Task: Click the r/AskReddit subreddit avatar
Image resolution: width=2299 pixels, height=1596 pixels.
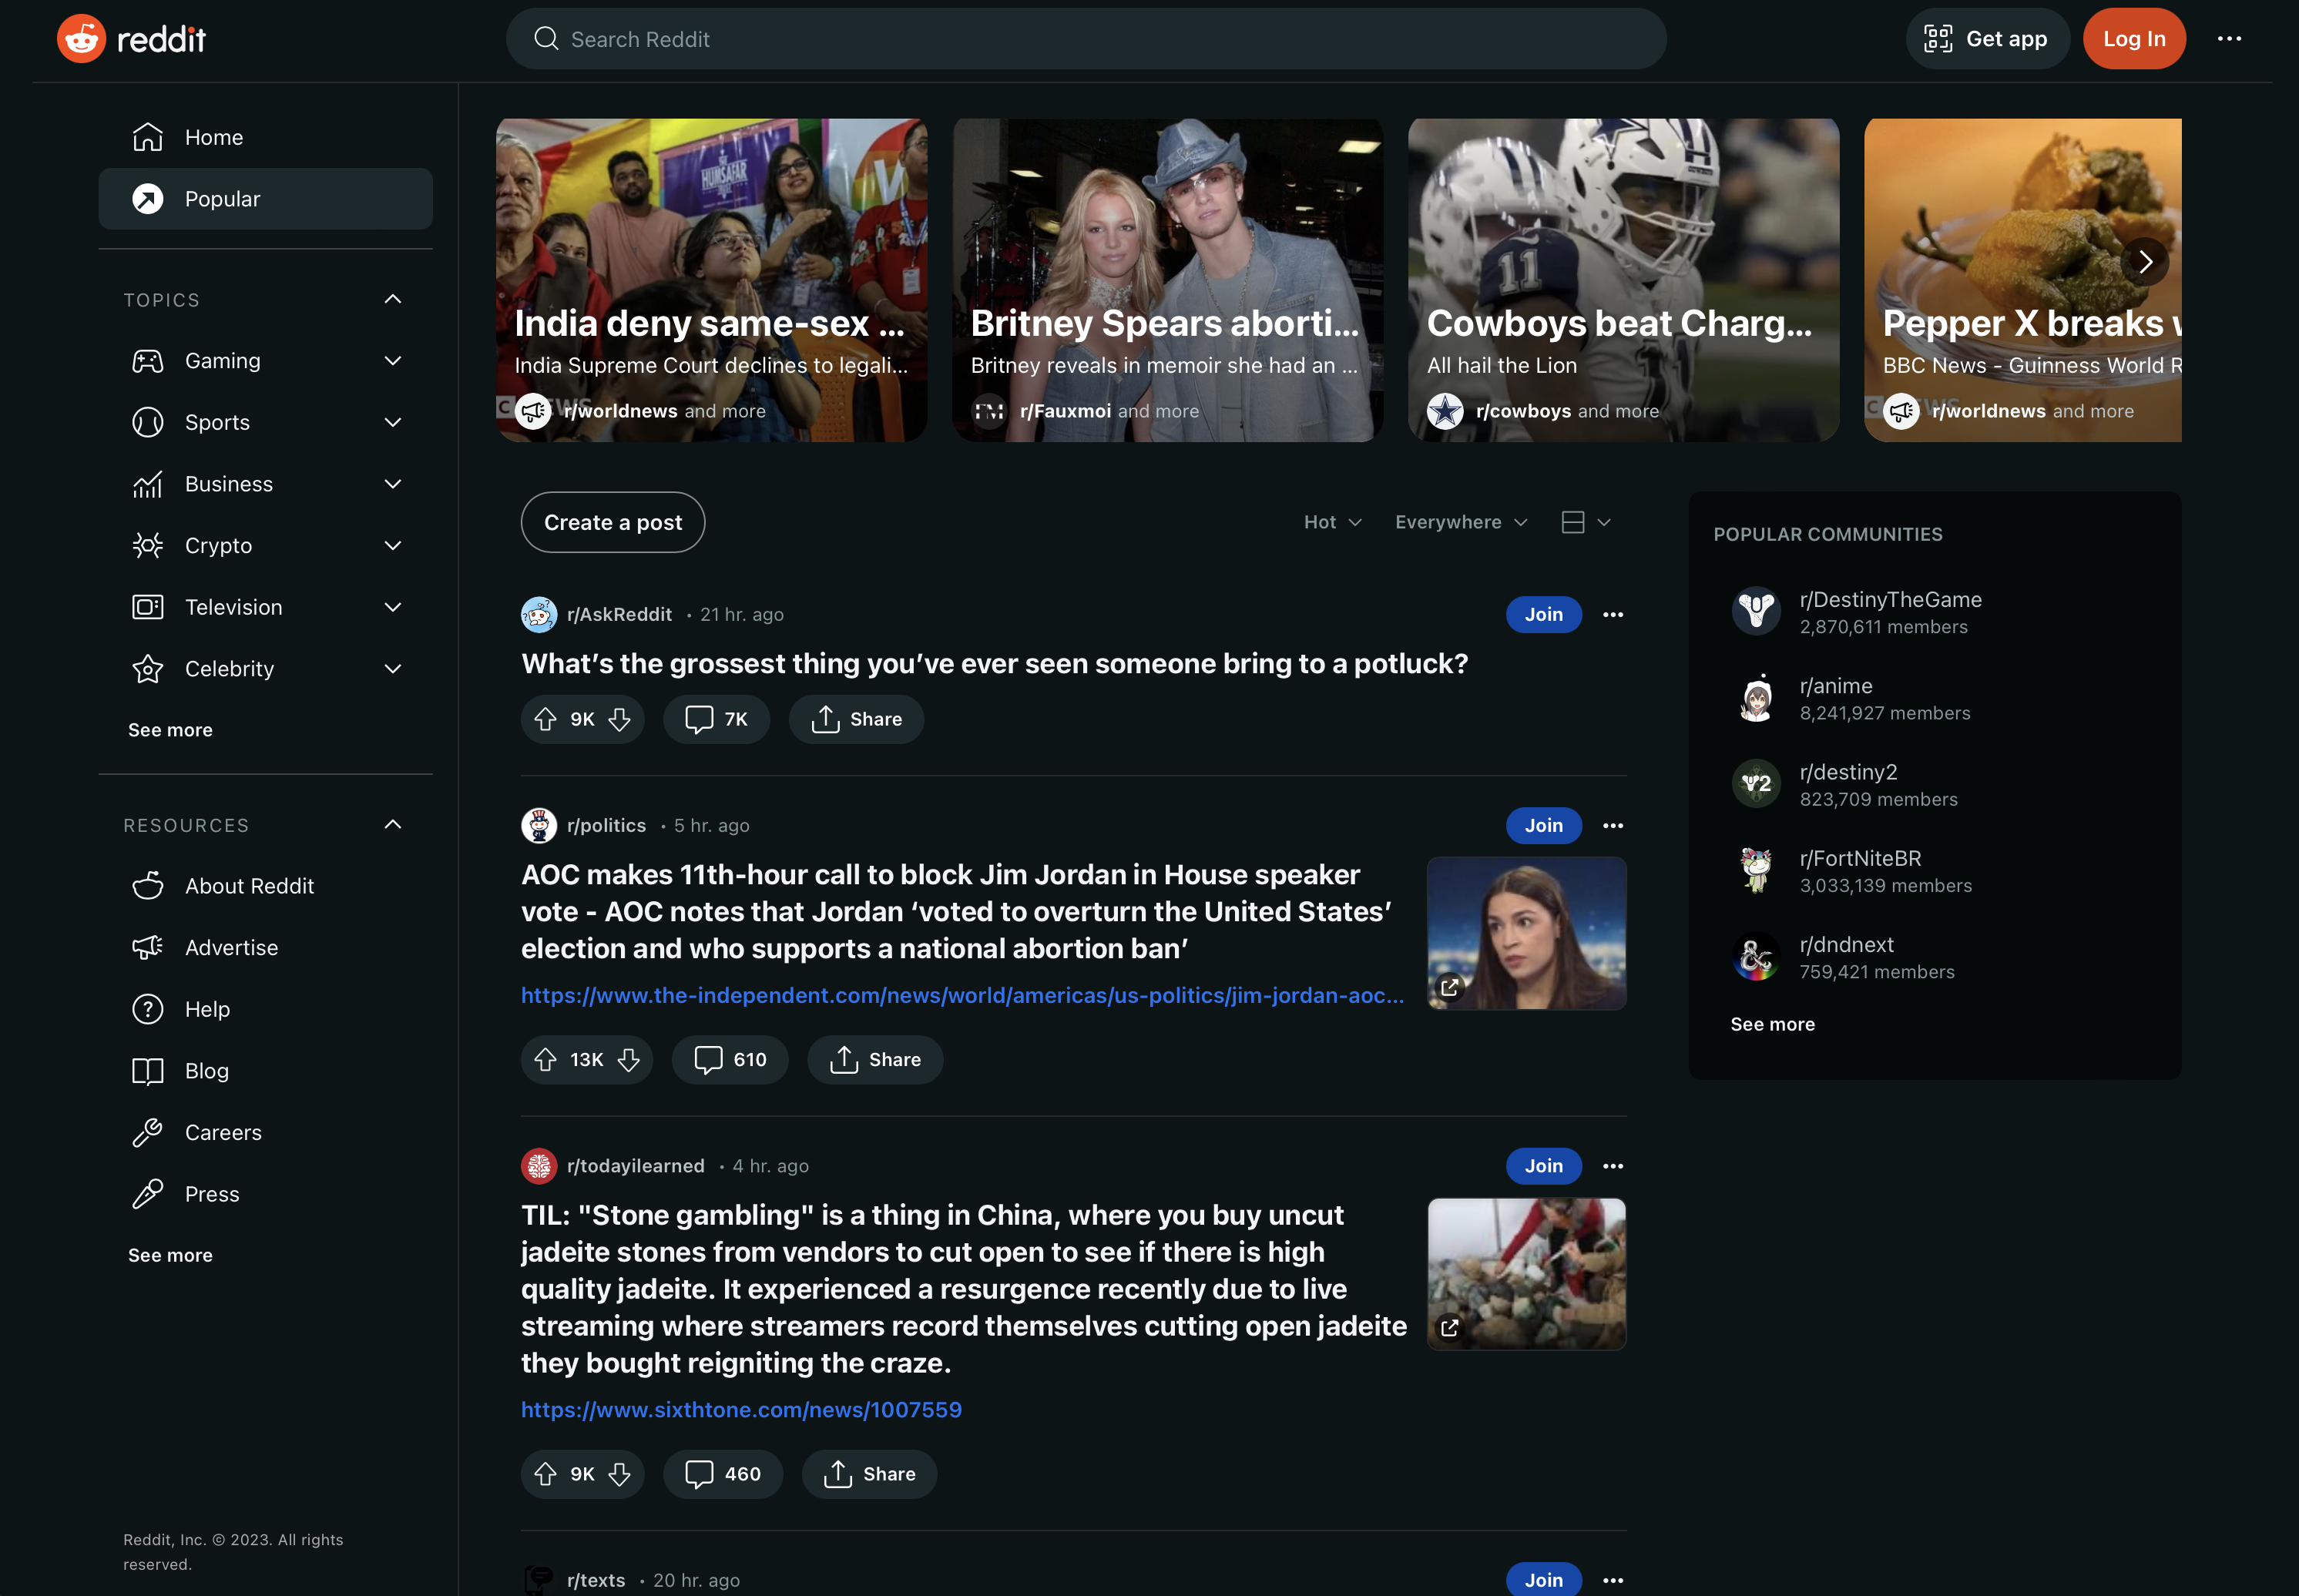Action: pyautogui.click(x=539, y=615)
